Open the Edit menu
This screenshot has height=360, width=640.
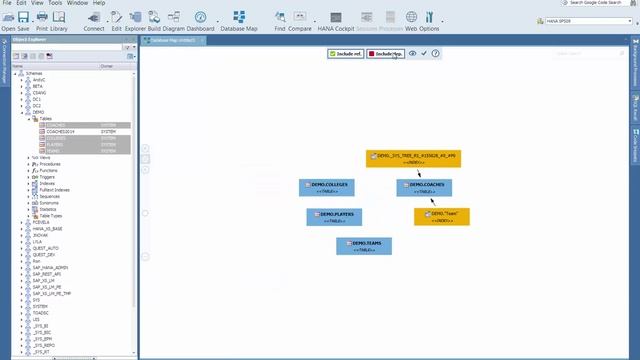pos(21,3)
